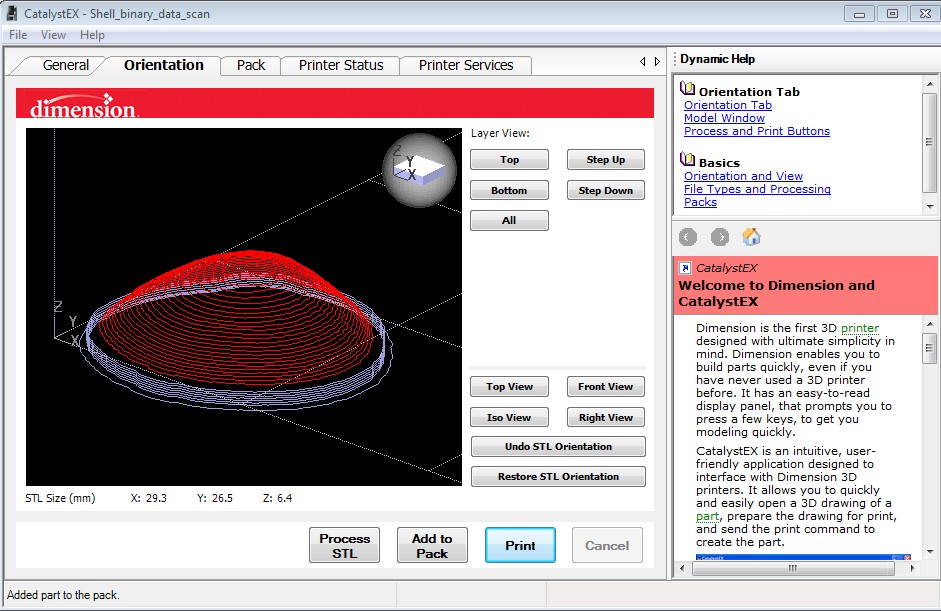Click the Process STL button
The height and width of the screenshot is (611, 941).
pyautogui.click(x=344, y=546)
